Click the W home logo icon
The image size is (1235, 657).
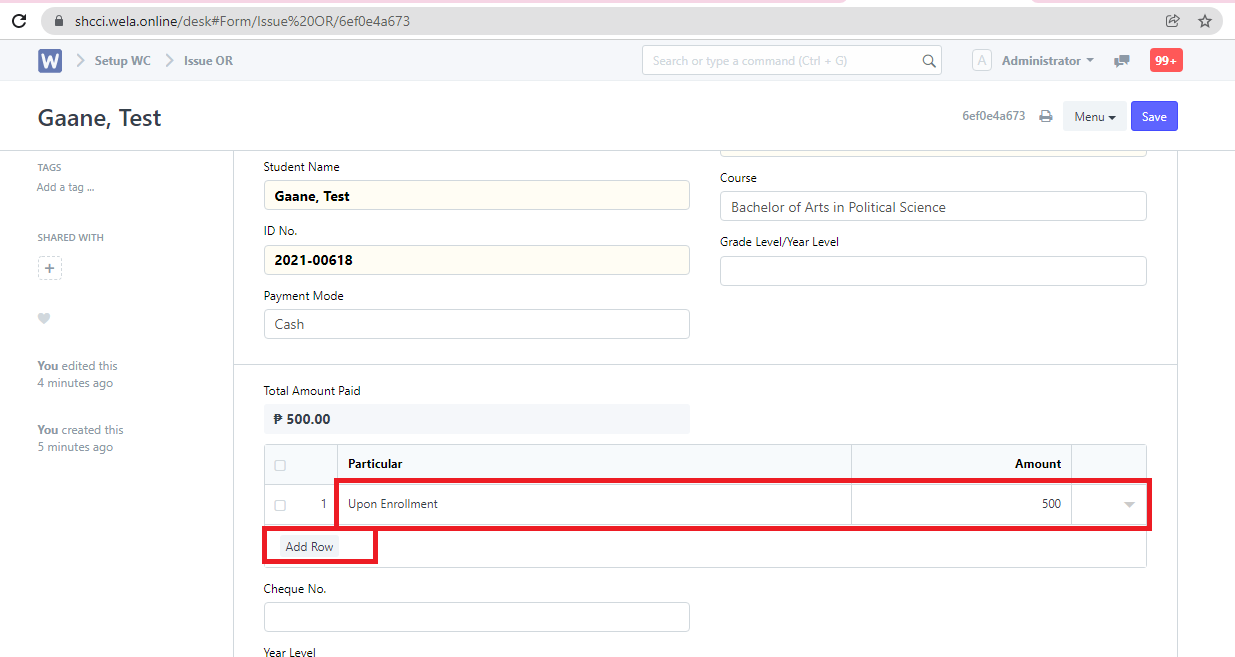(50, 61)
